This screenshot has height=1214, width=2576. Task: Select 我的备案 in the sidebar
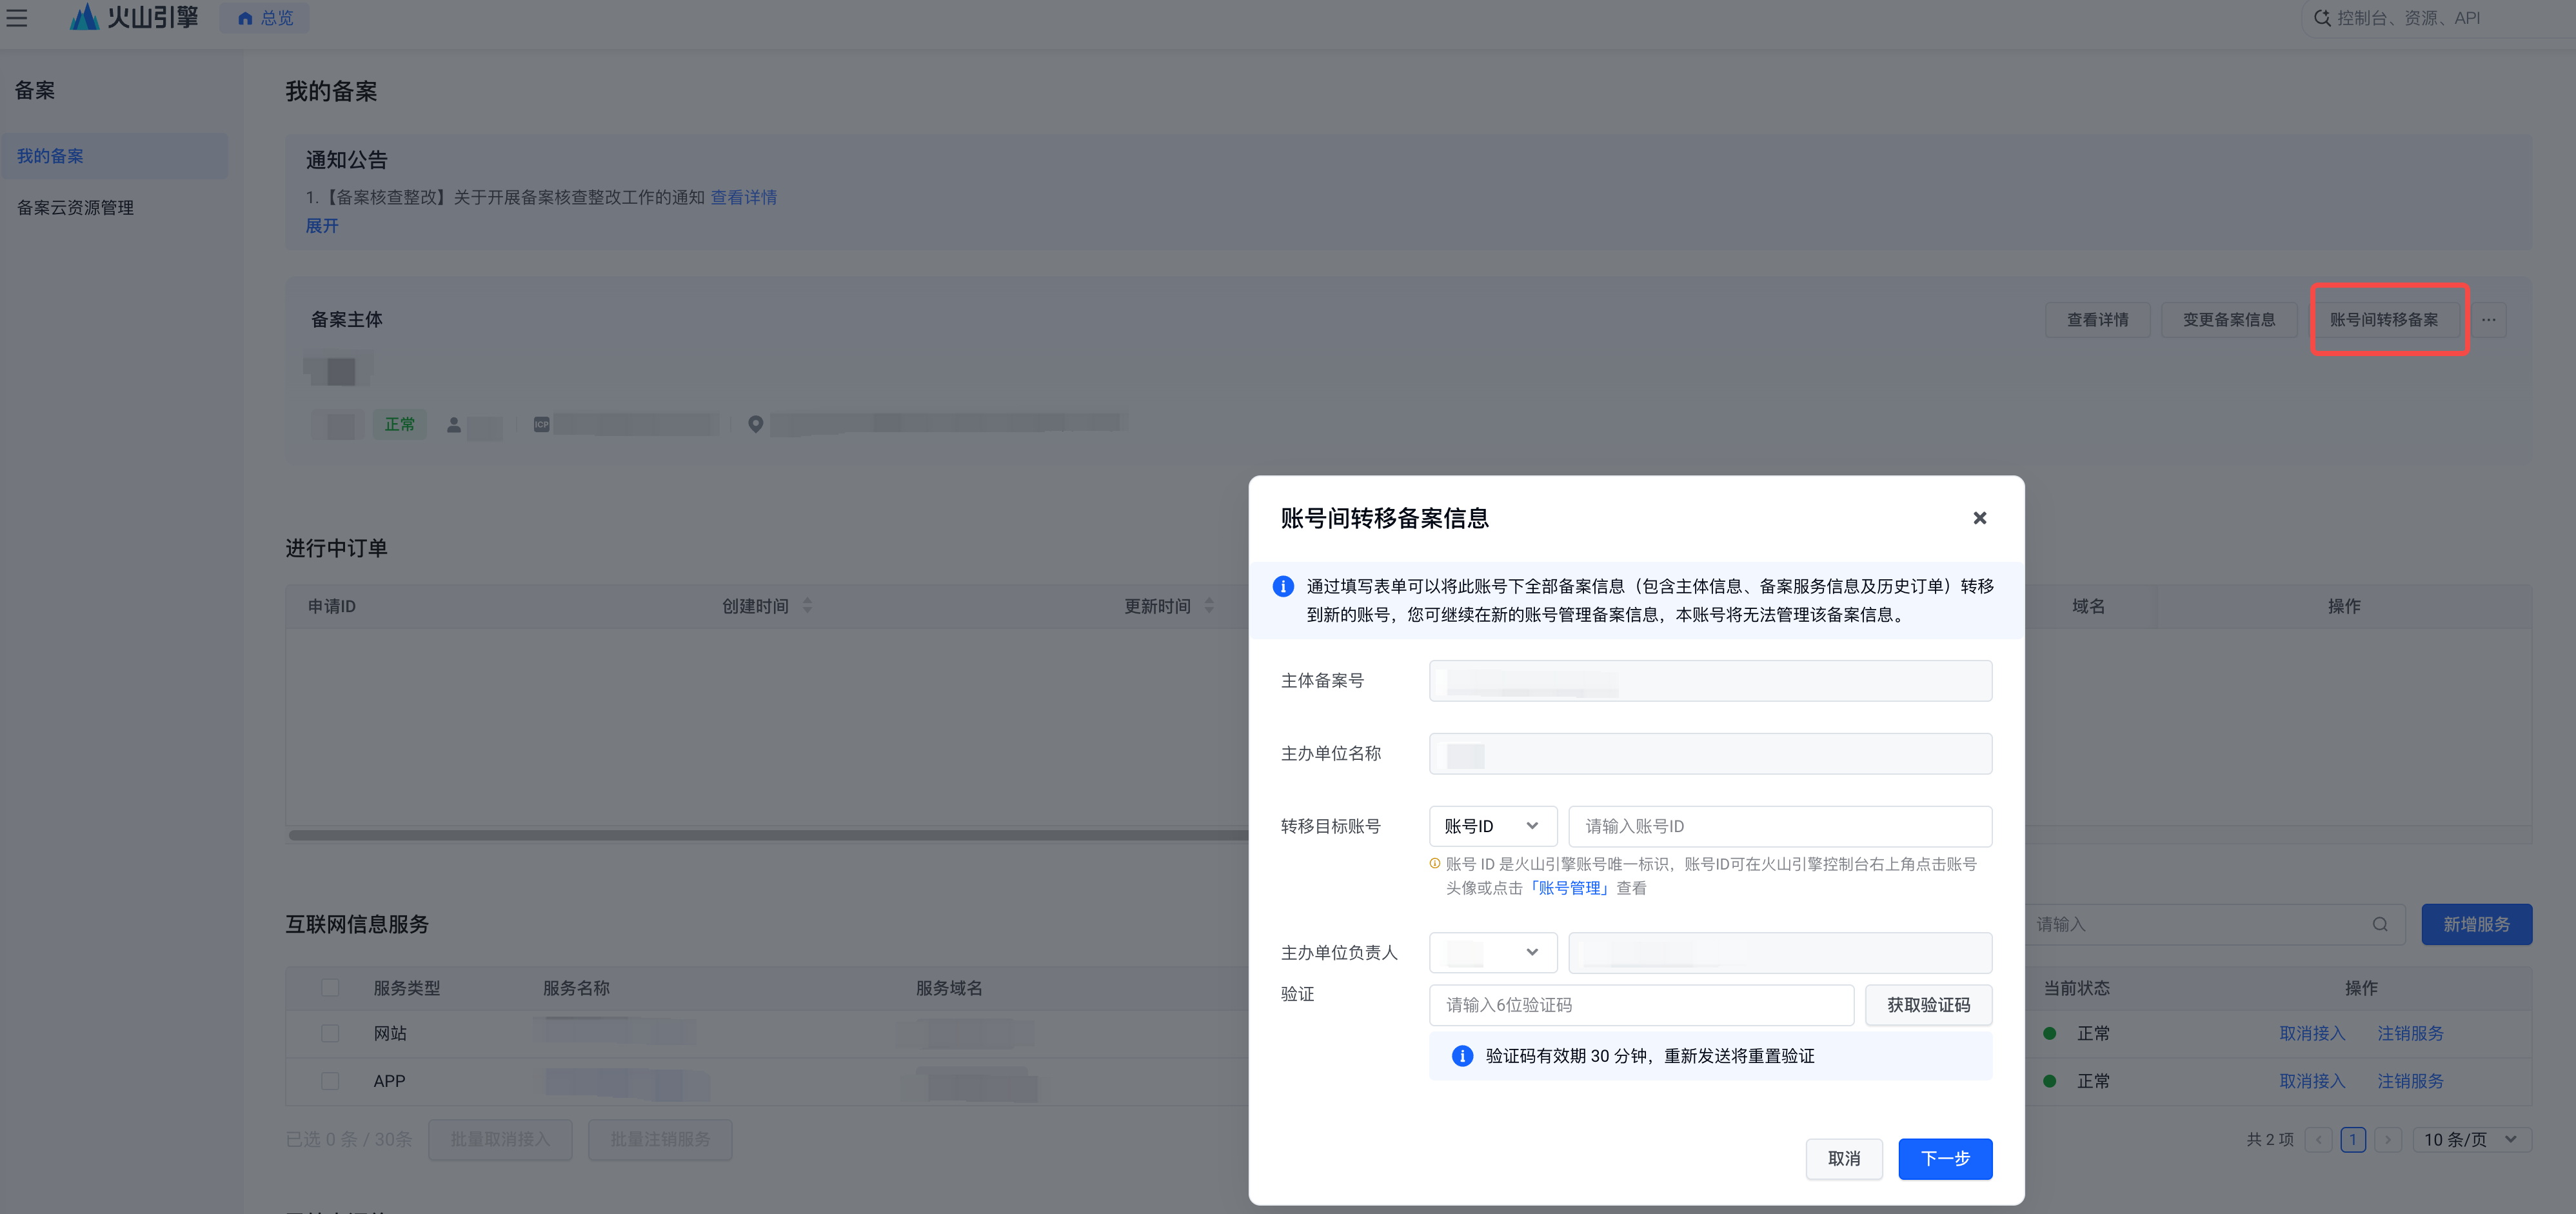pos(114,156)
